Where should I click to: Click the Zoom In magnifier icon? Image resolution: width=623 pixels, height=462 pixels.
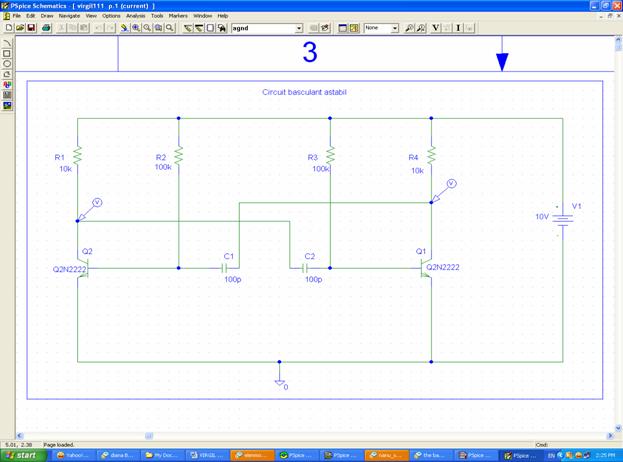pos(135,28)
